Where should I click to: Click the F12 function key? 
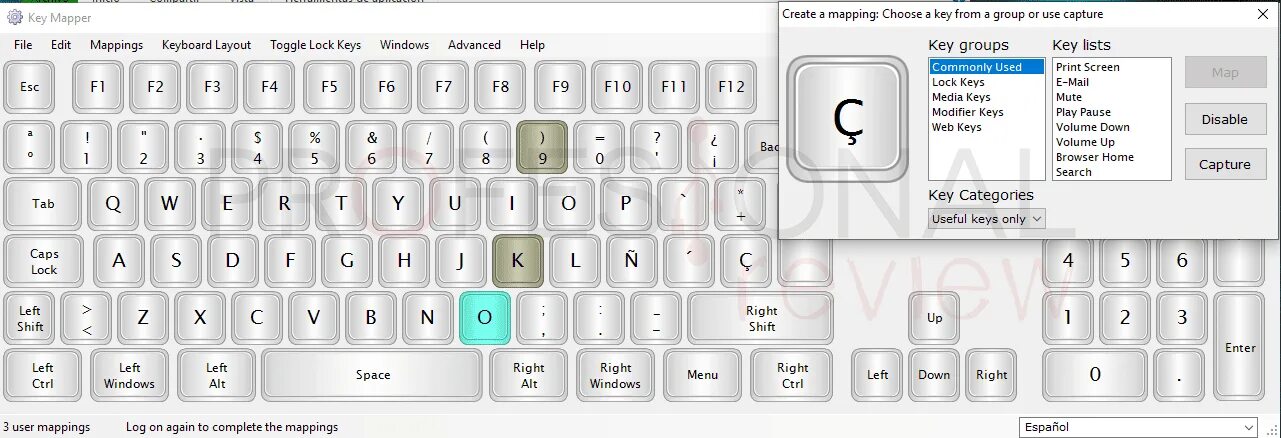click(x=731, y=87)
